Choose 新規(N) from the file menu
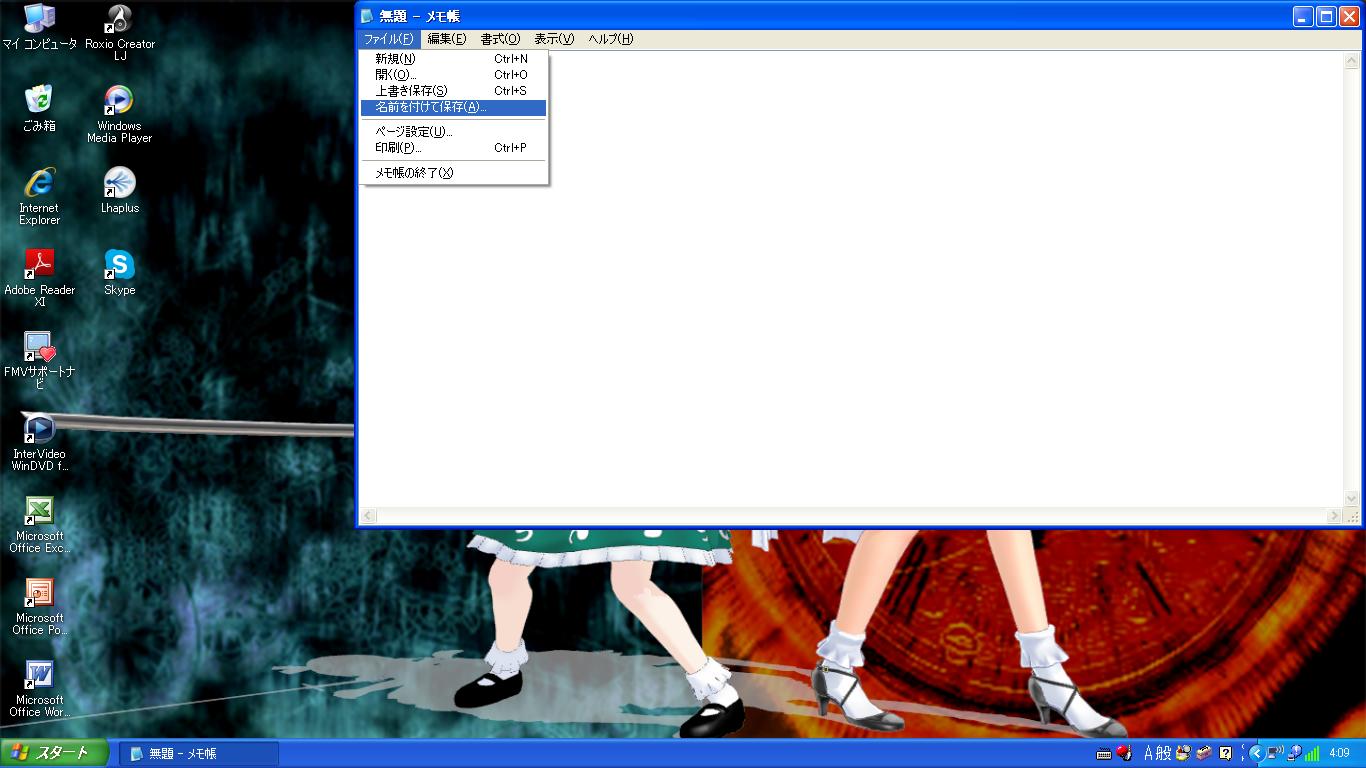This screenshot has width=1366, height=768. [x=454, y=59]
